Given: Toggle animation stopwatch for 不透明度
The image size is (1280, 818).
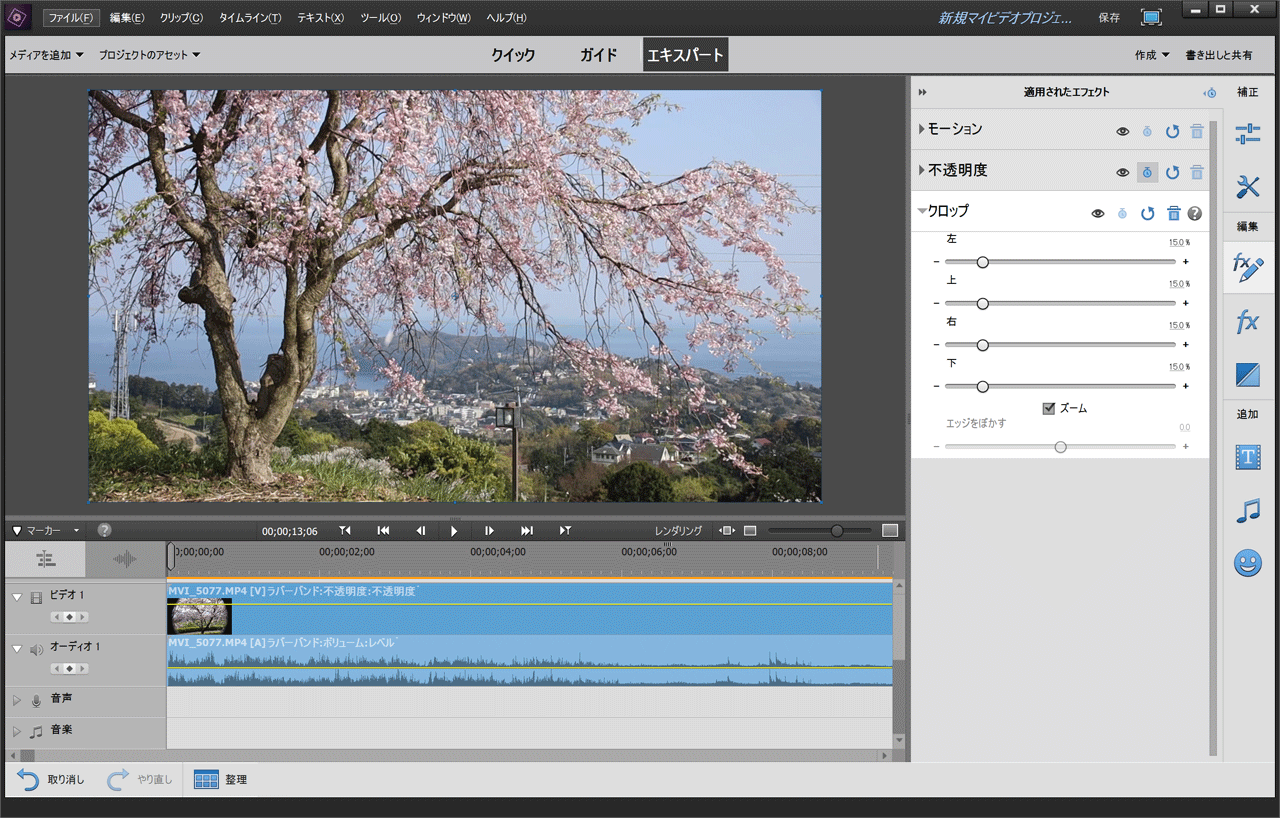Looking at the screenshot, I should [x=1147, y=172].
